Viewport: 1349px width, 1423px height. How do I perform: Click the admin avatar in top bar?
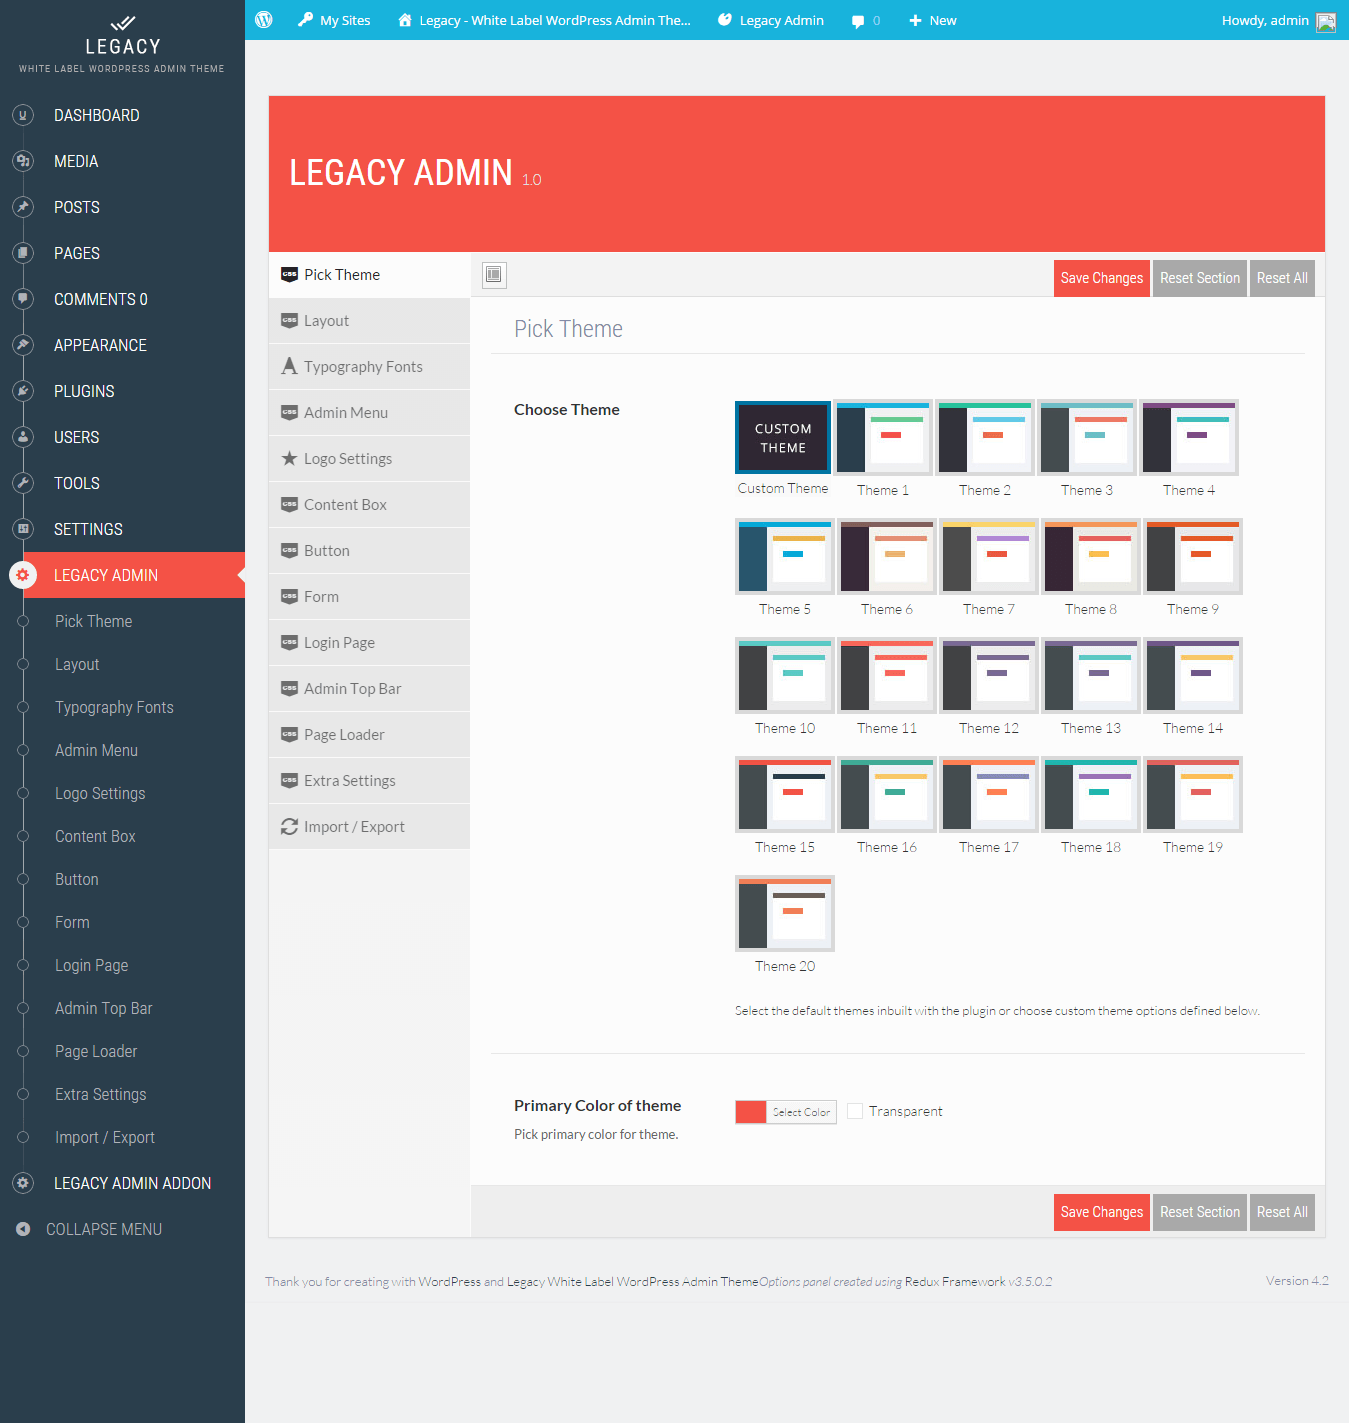(x=1326, y=22)
